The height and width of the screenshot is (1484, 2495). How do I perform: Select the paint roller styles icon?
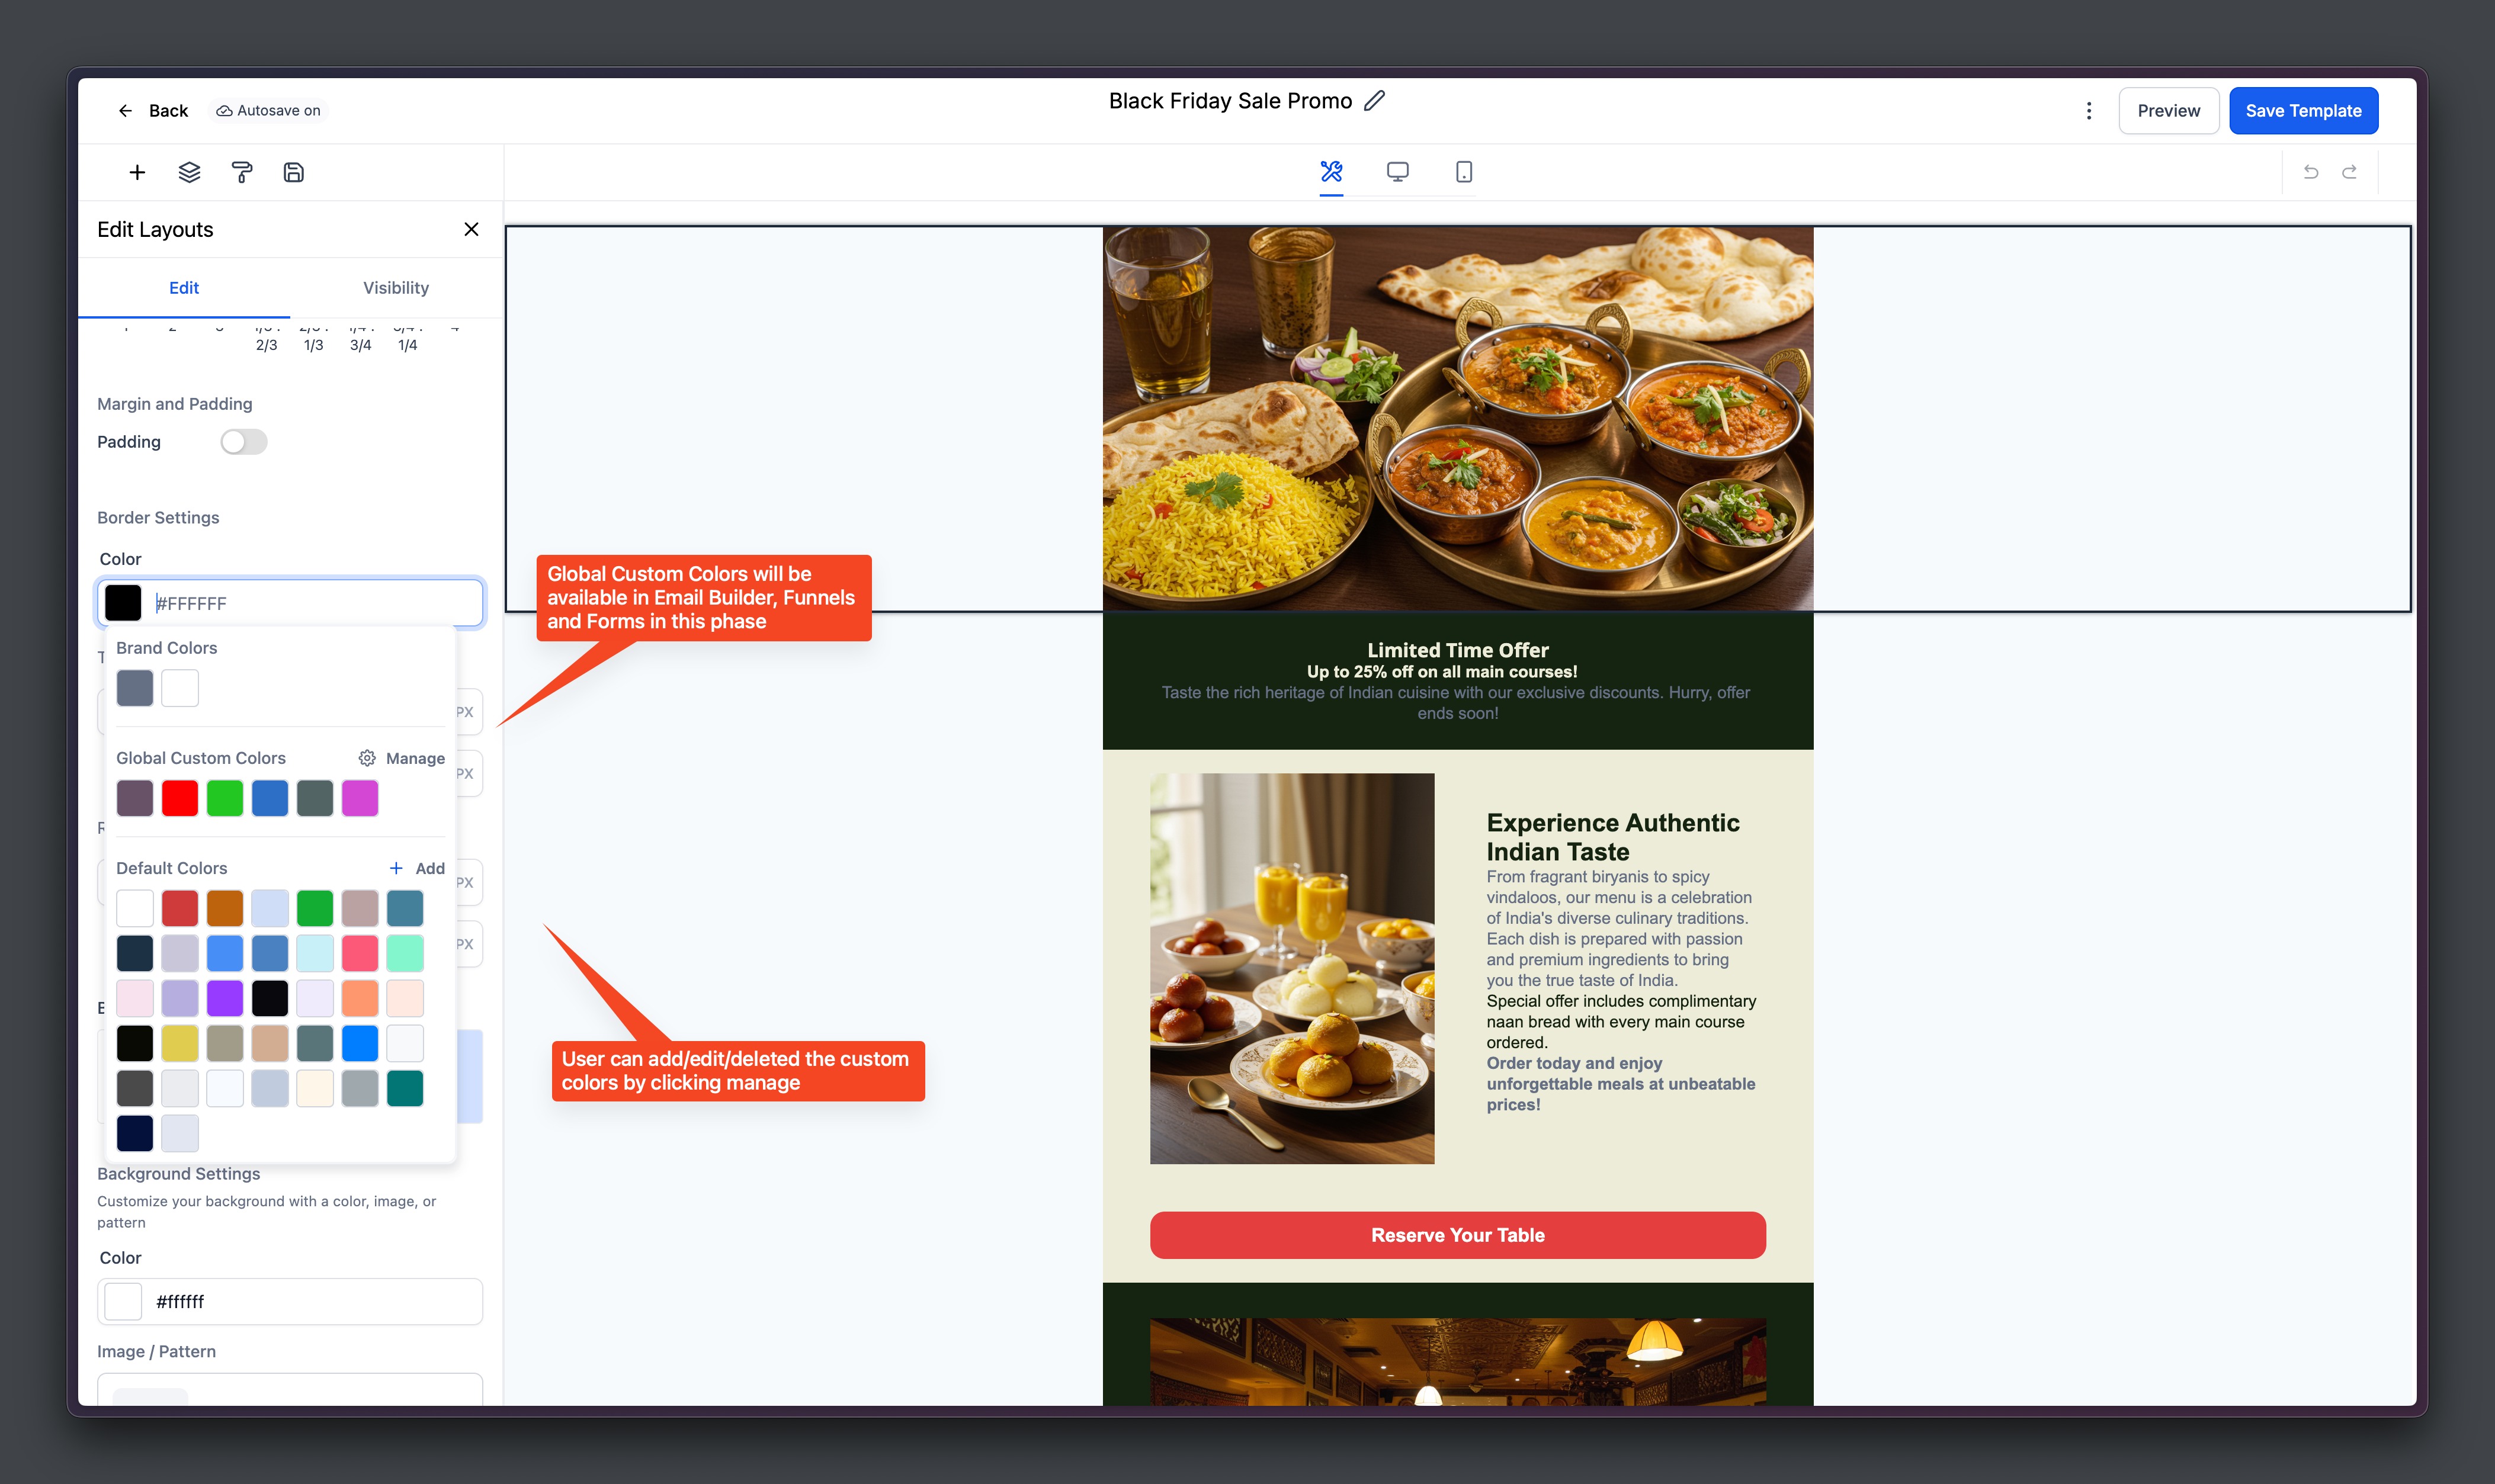[x=241, y=172]
